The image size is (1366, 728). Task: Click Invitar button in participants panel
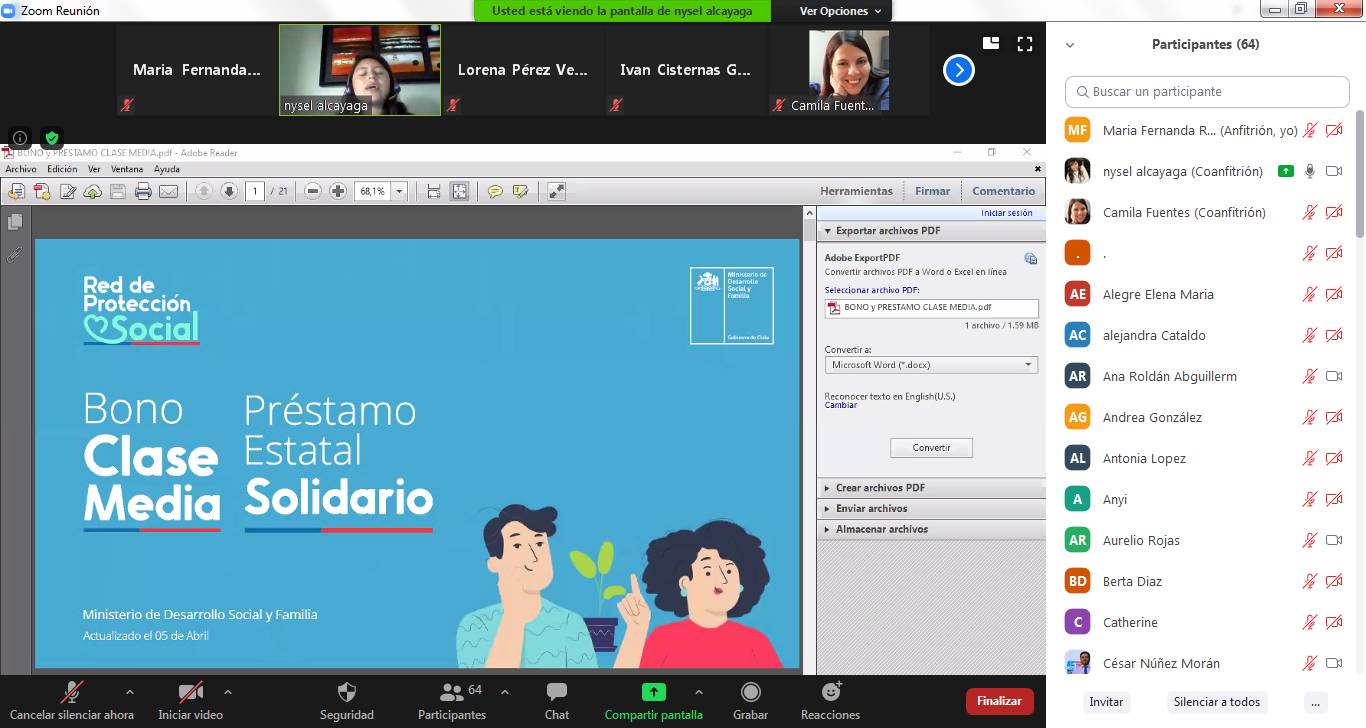click(x=1105, y=702)
